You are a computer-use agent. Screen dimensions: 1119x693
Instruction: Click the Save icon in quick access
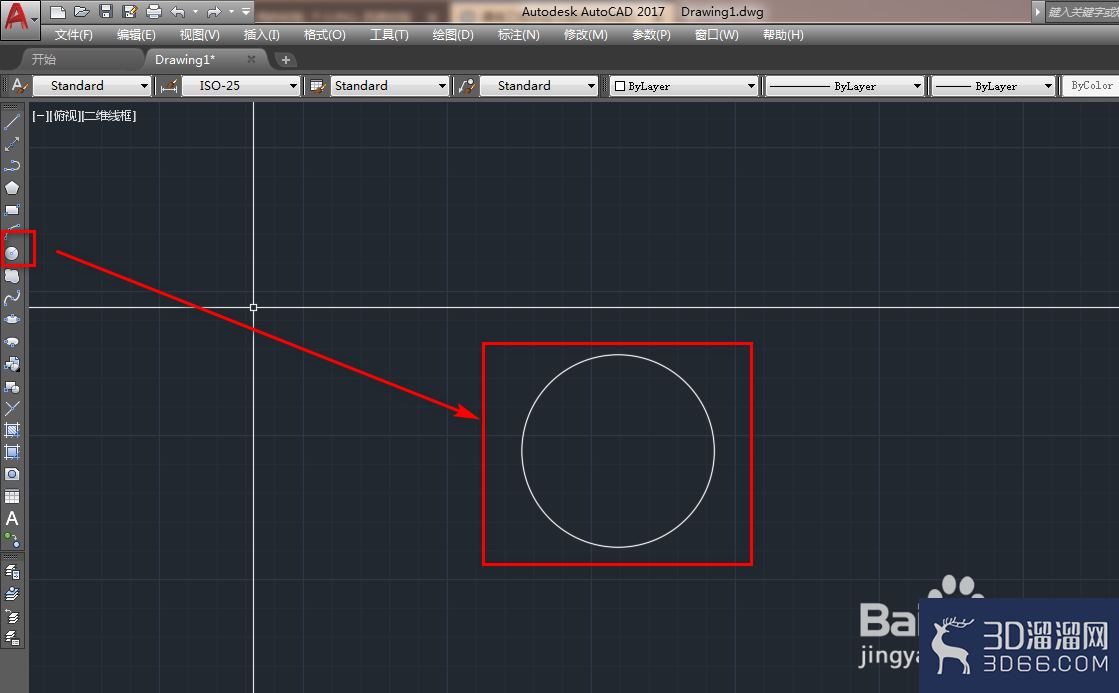106,11
